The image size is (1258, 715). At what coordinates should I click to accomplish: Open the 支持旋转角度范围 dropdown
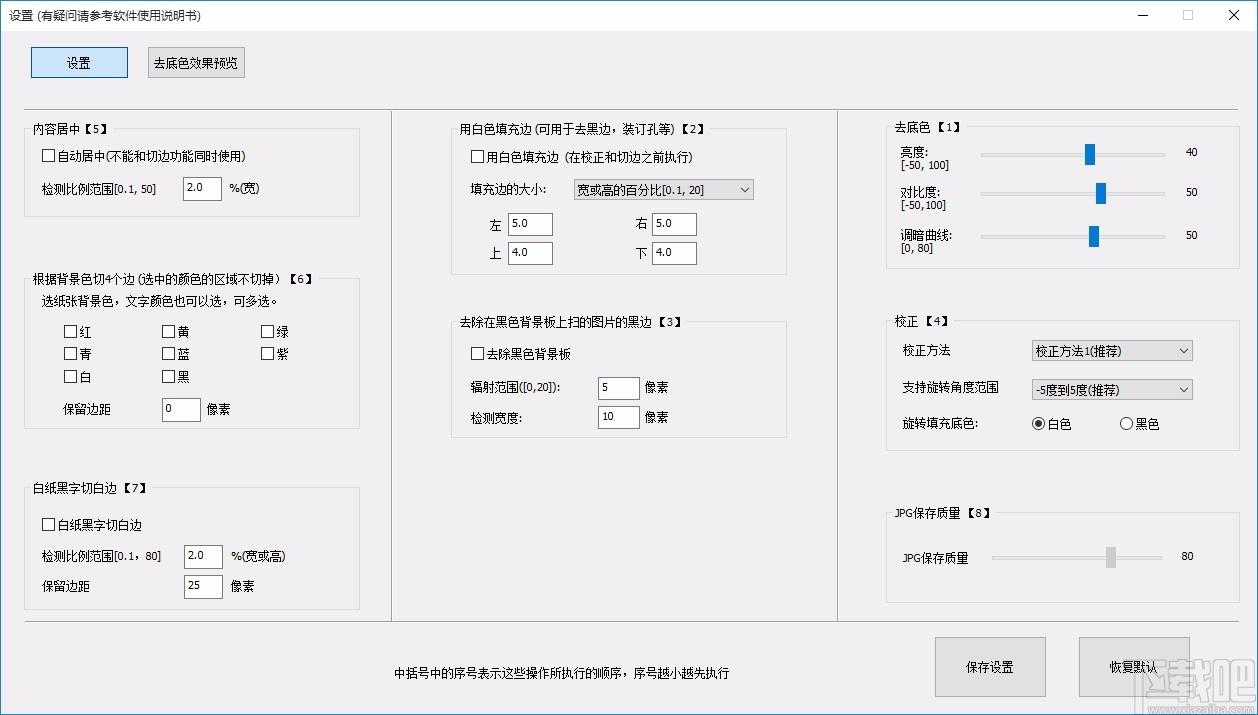coord(1112,389)
